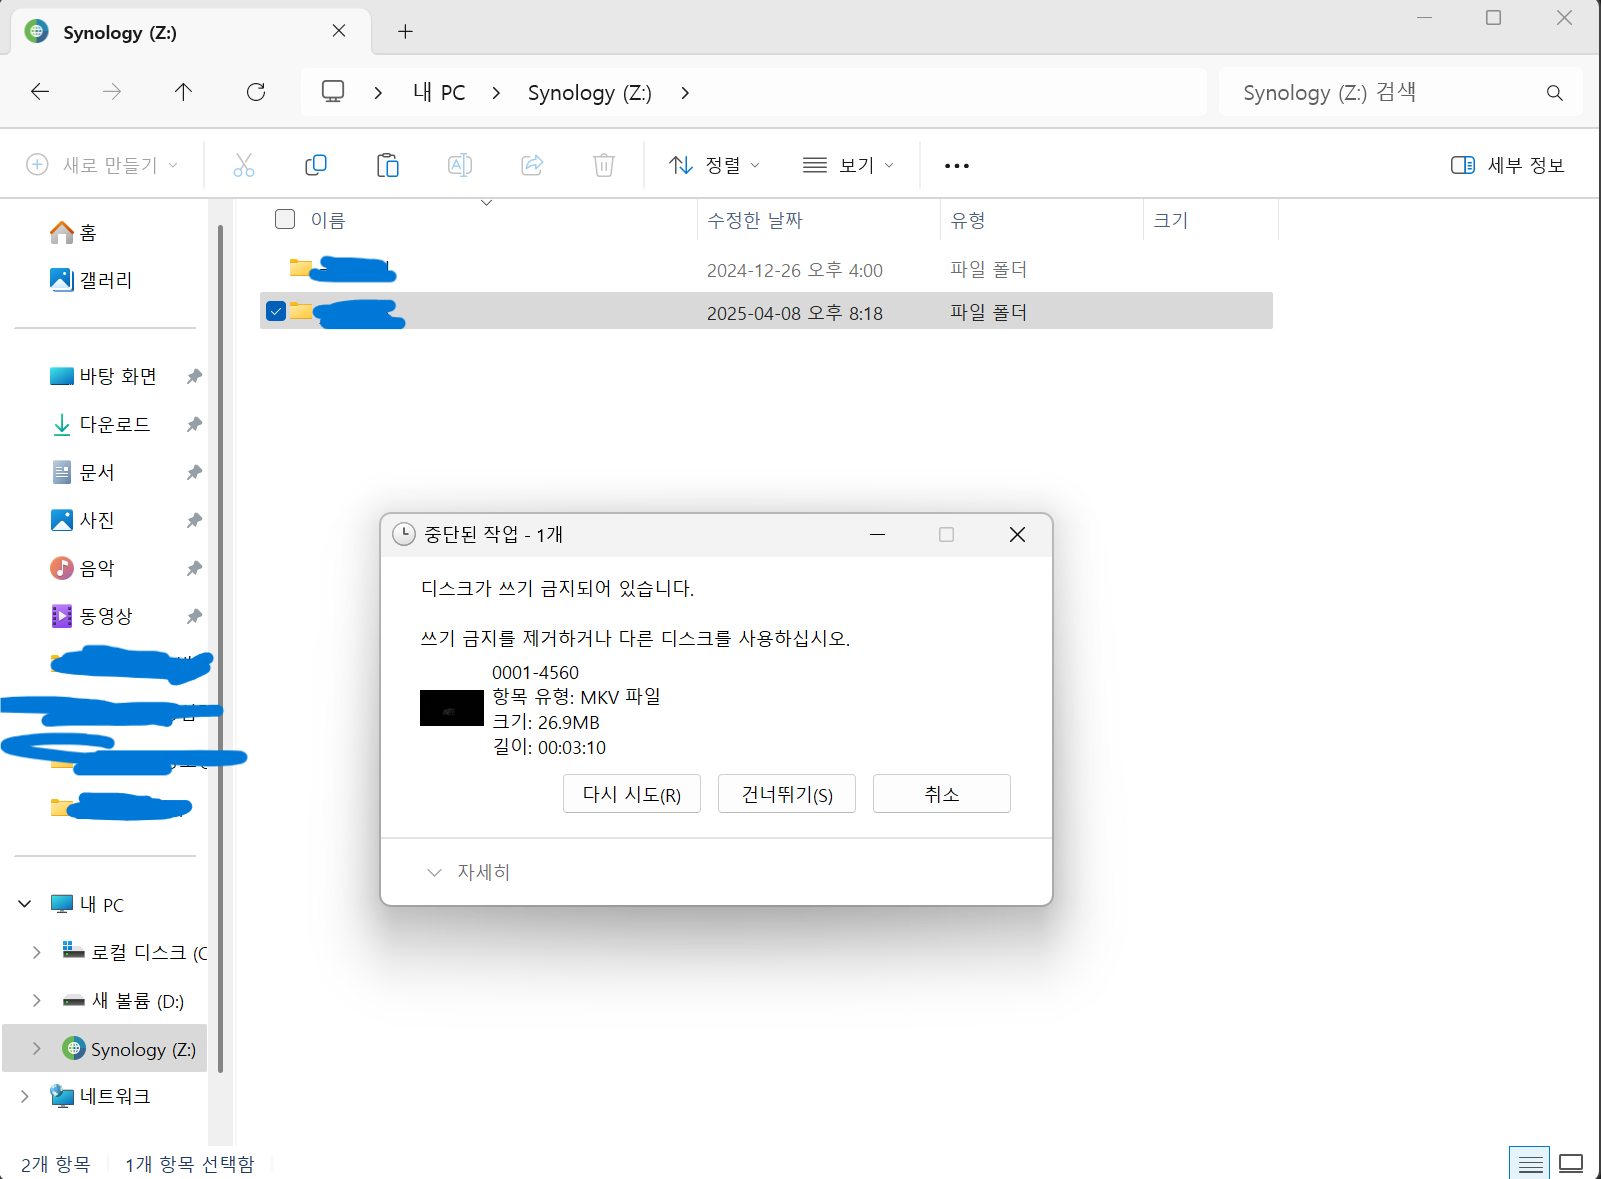
Task: Switch to details list view in status bar
Action: point(1530,1163)
